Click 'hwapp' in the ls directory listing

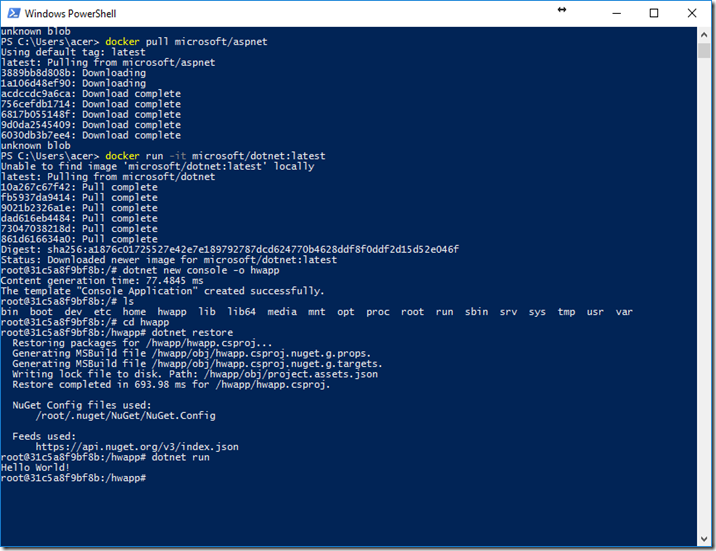[172, 312]
